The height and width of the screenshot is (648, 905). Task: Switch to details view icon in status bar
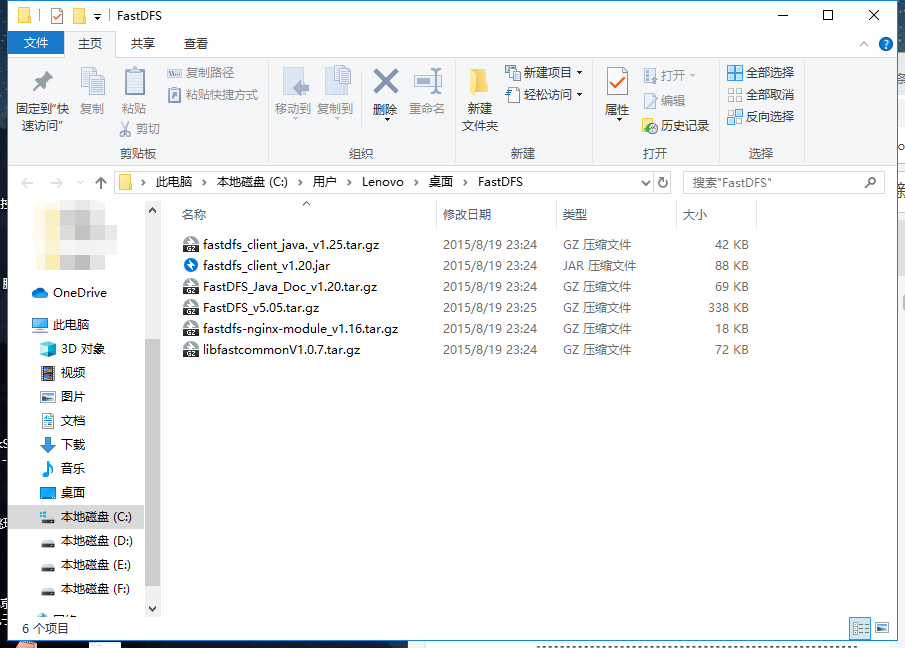(860, 628)
